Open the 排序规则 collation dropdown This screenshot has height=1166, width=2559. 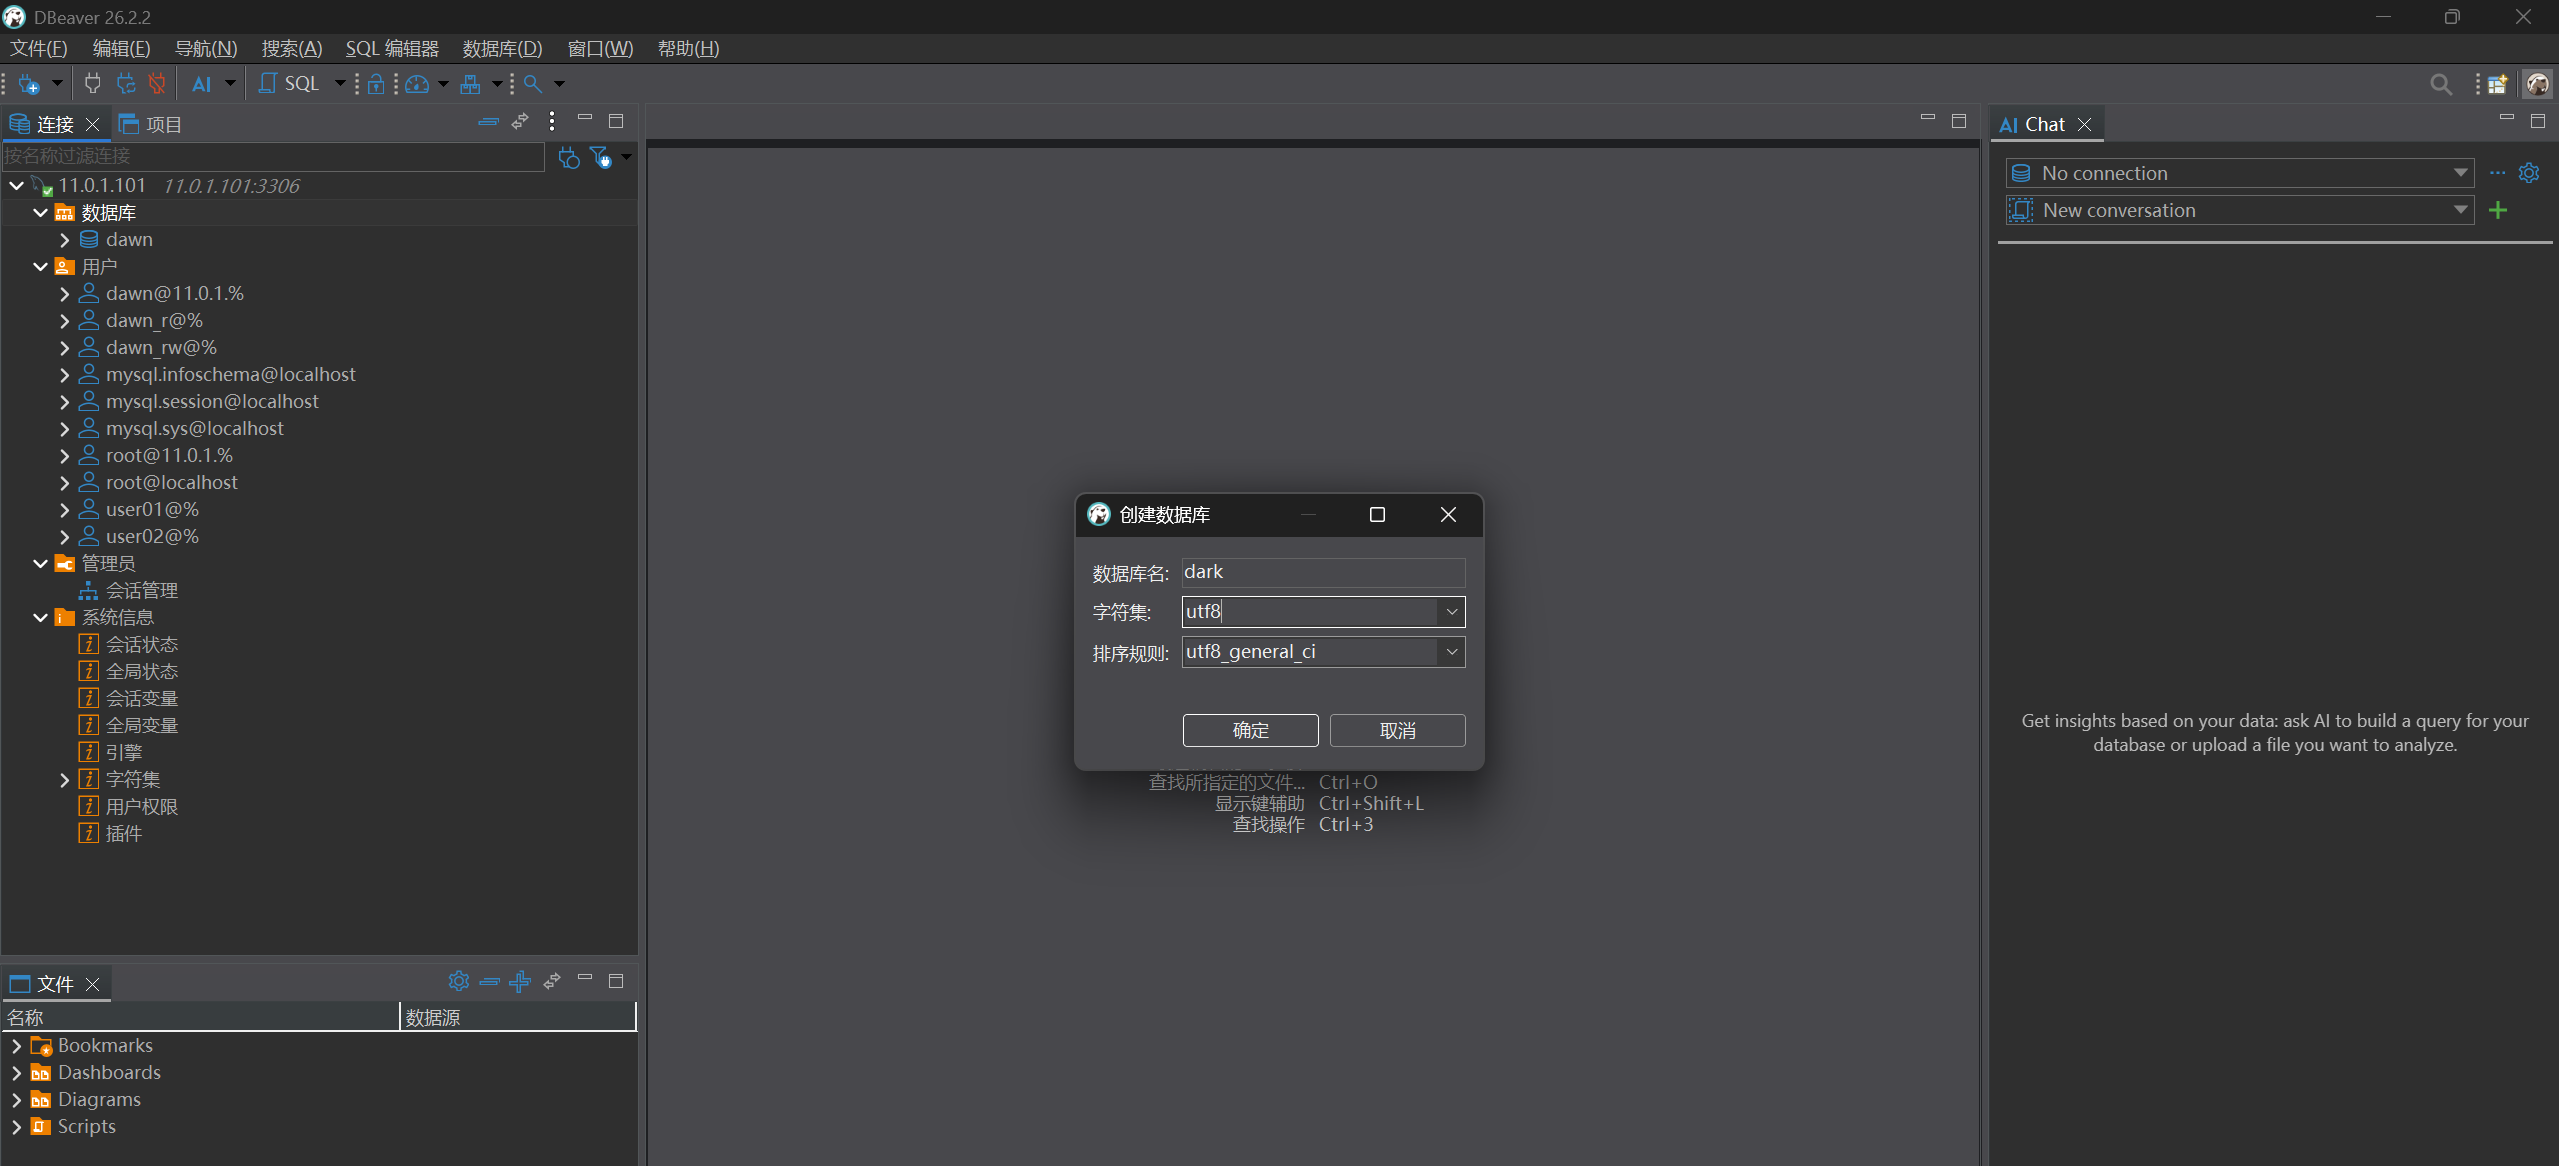click(x=1451, y=652)
